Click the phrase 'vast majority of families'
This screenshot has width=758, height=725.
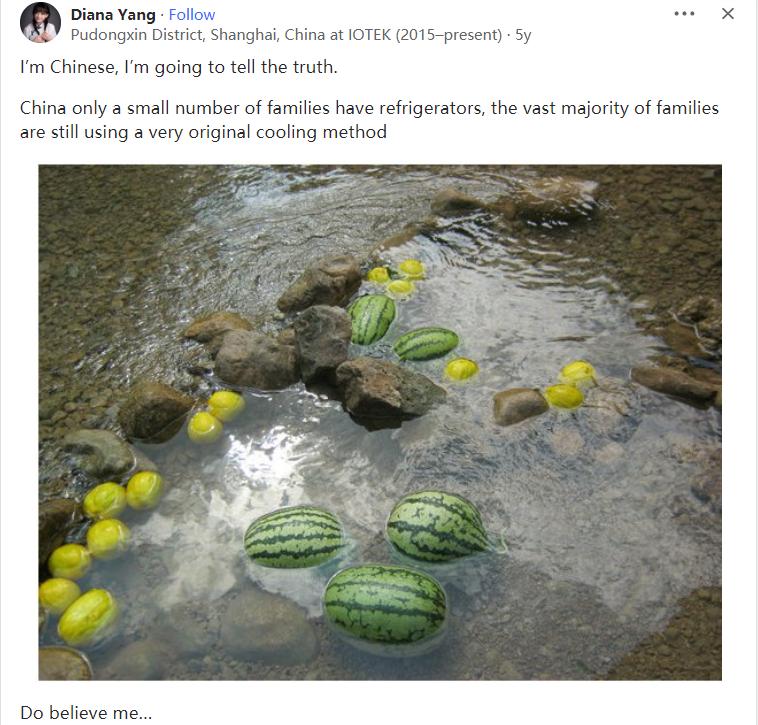[x=616, y=108]
